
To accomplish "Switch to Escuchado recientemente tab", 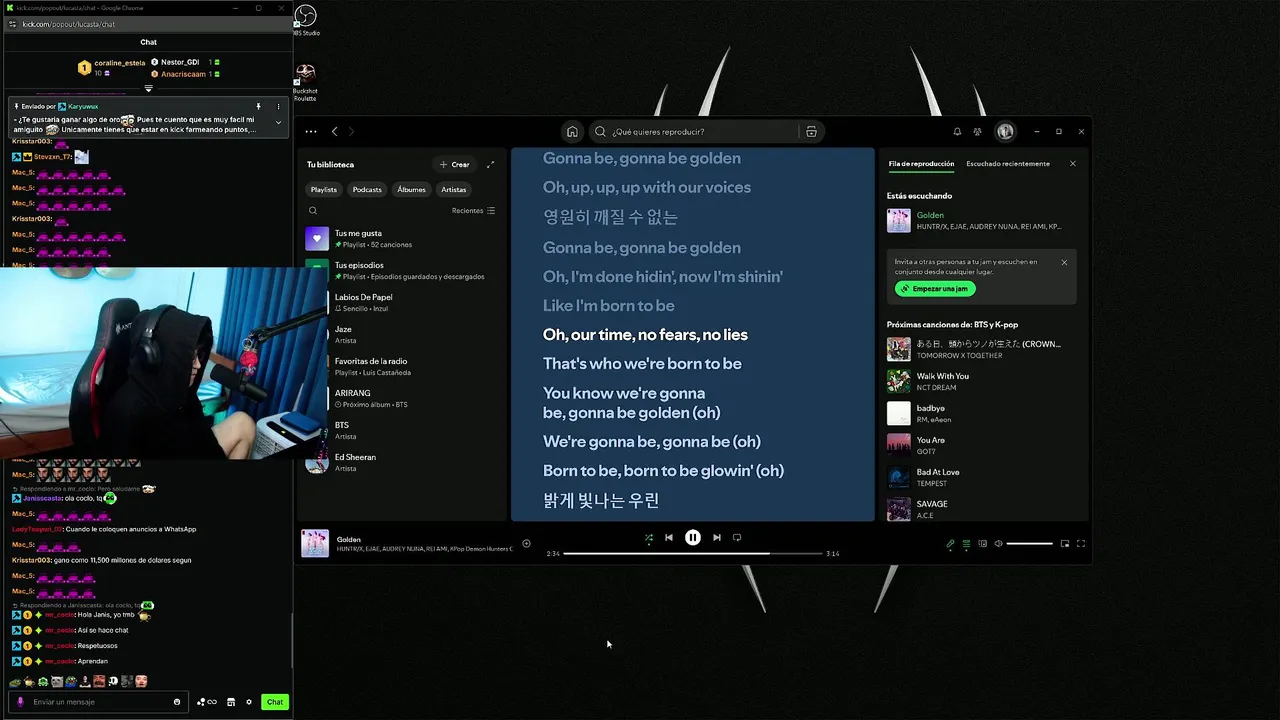I will 1008,164.
